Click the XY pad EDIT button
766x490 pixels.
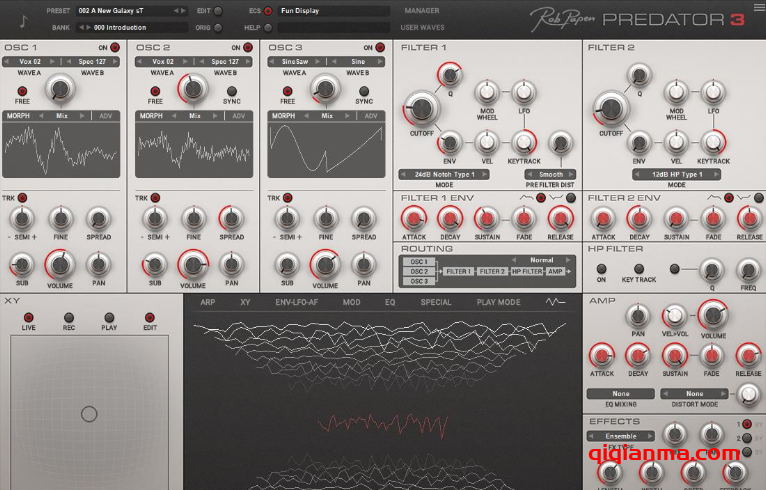[x=149, y=318]
